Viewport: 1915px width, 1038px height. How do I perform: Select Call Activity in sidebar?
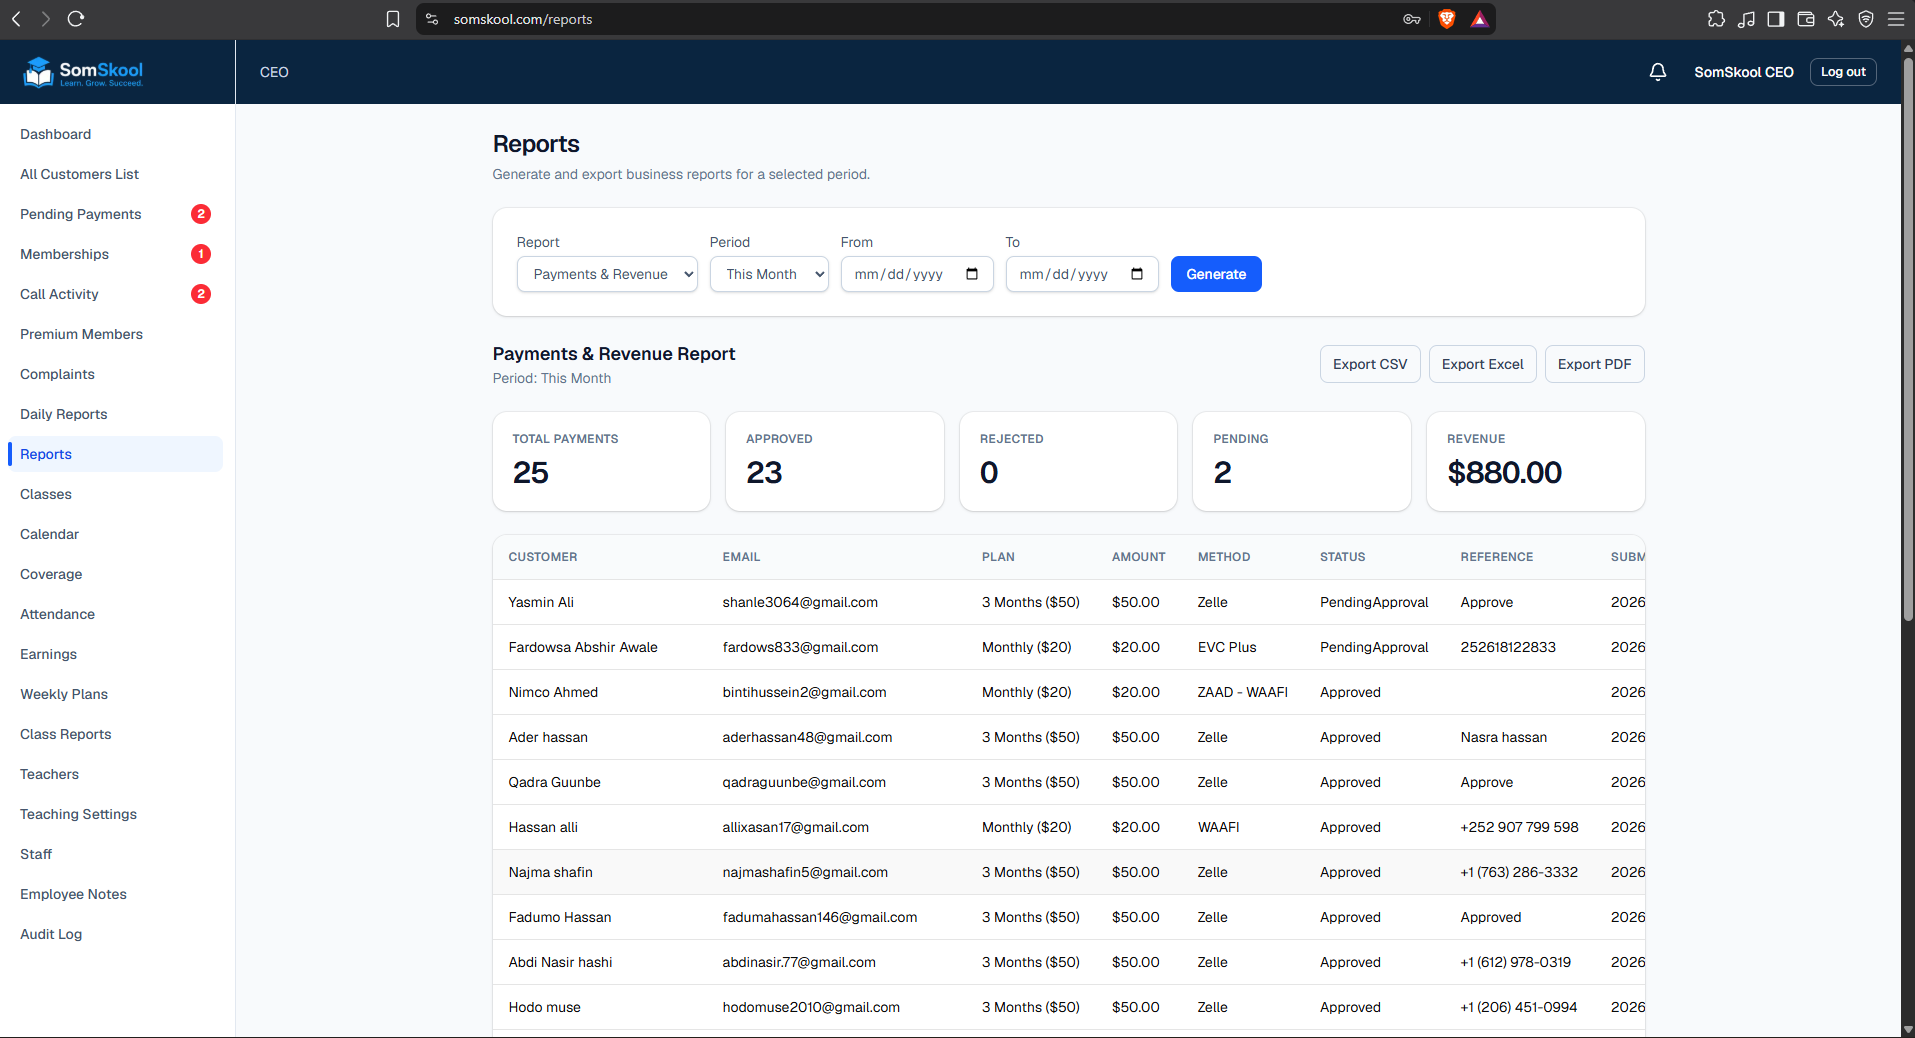116,294
